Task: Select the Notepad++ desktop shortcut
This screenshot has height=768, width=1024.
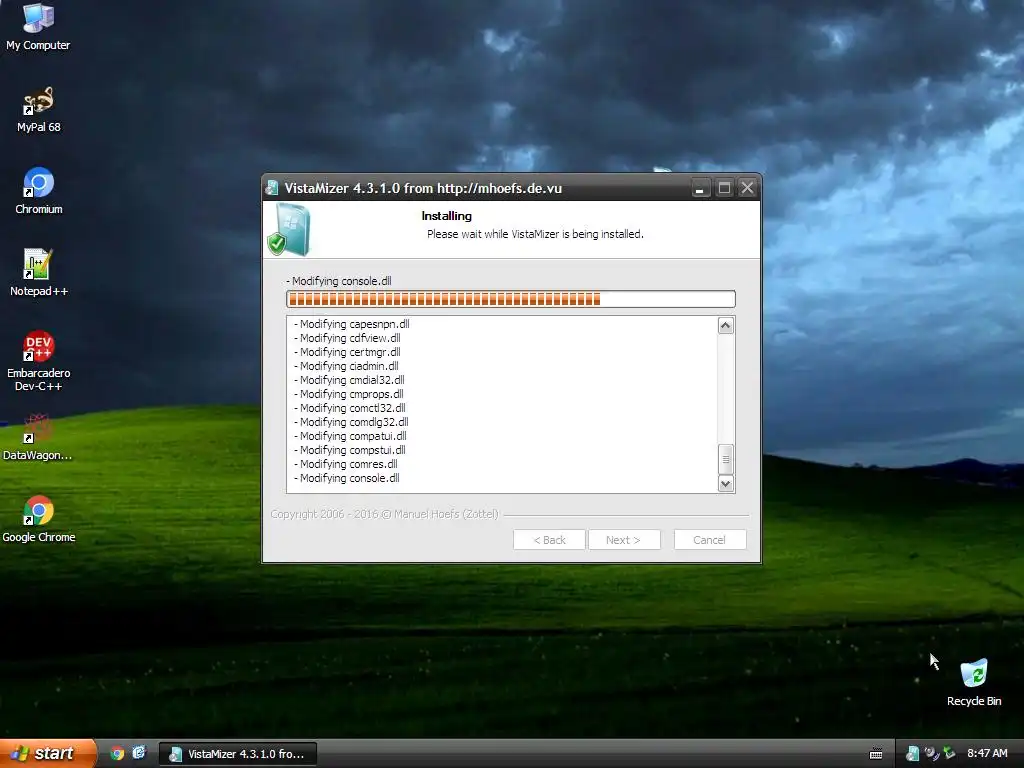Action: coord(38,274)
